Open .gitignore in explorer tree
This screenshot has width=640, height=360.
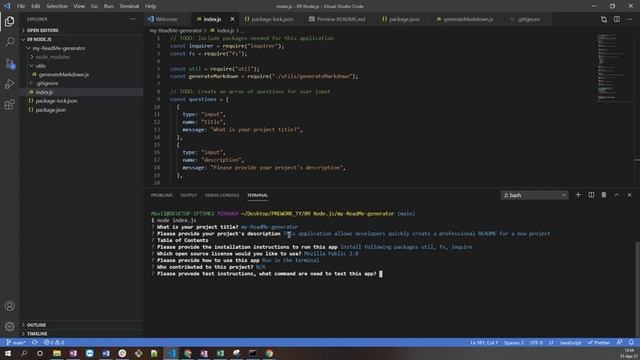[47, 83]
